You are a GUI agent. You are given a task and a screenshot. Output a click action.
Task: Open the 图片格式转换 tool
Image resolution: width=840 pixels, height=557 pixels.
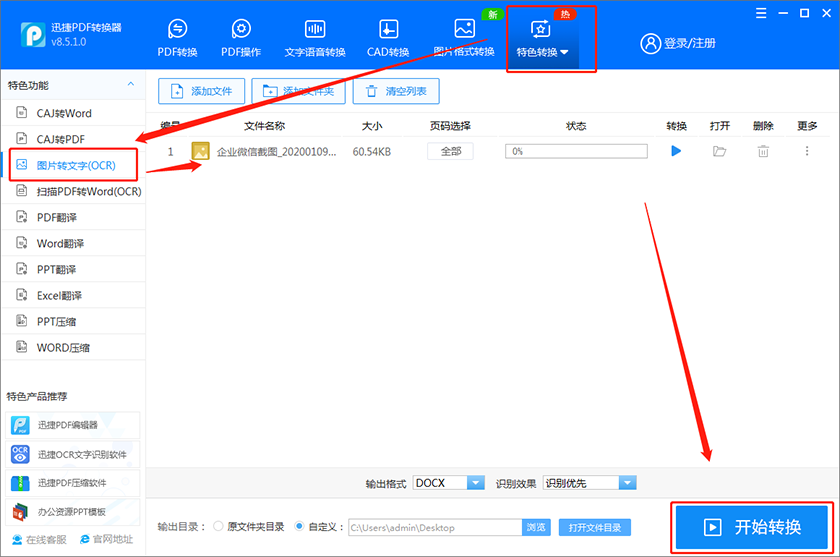(464, 38)
